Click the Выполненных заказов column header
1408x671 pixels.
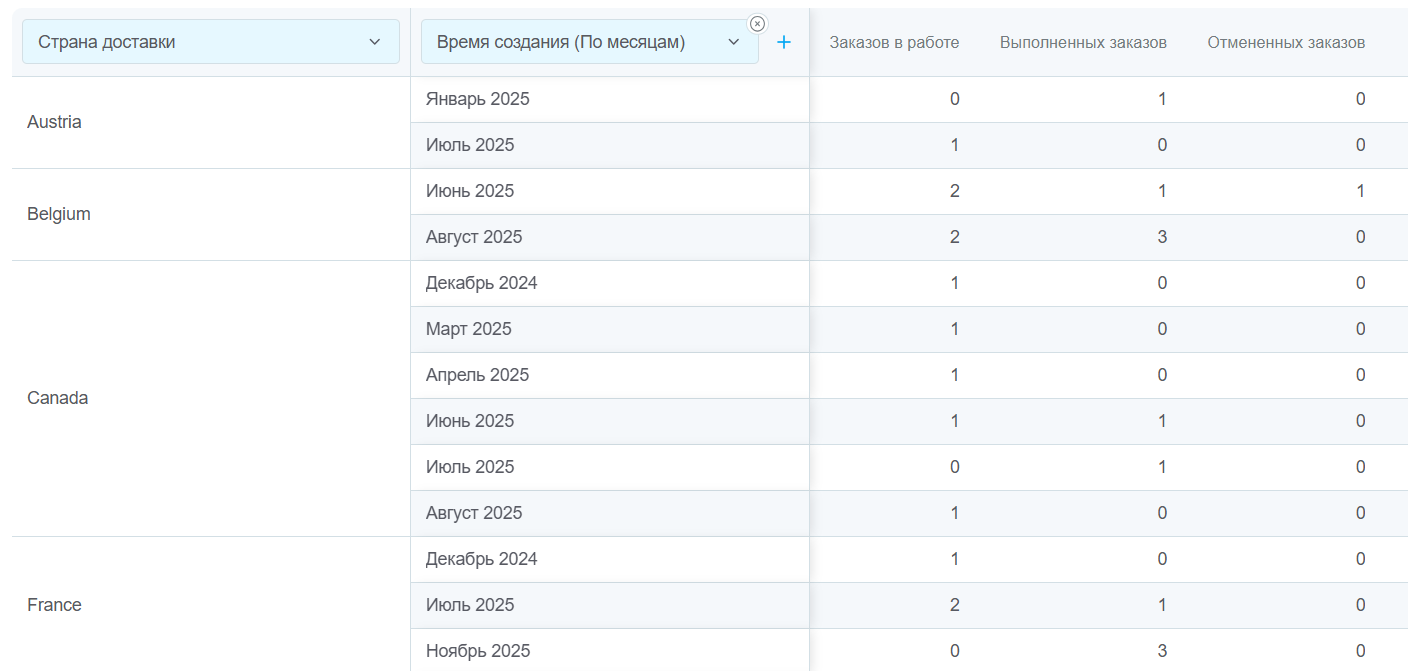[1082, 42]
